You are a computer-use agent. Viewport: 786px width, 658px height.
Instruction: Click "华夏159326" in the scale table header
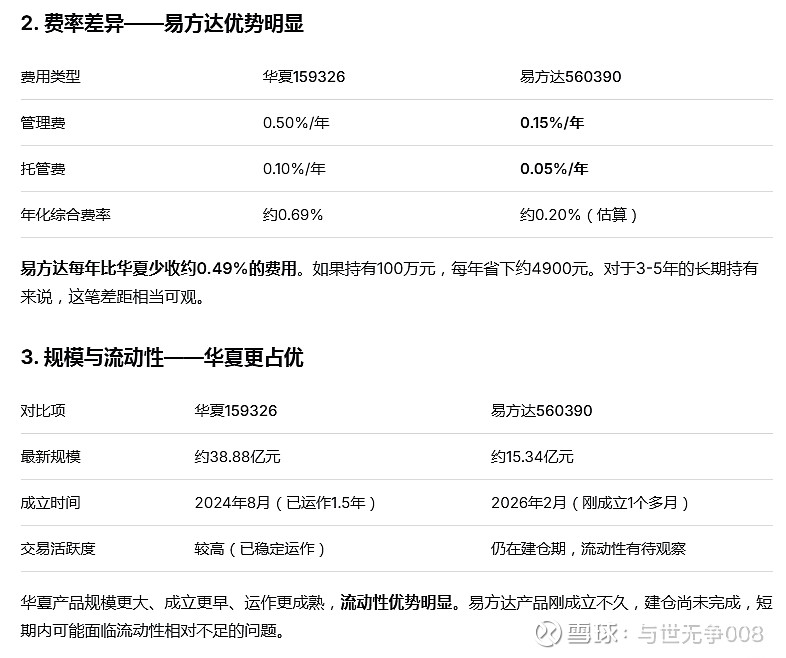coord(236,411)
